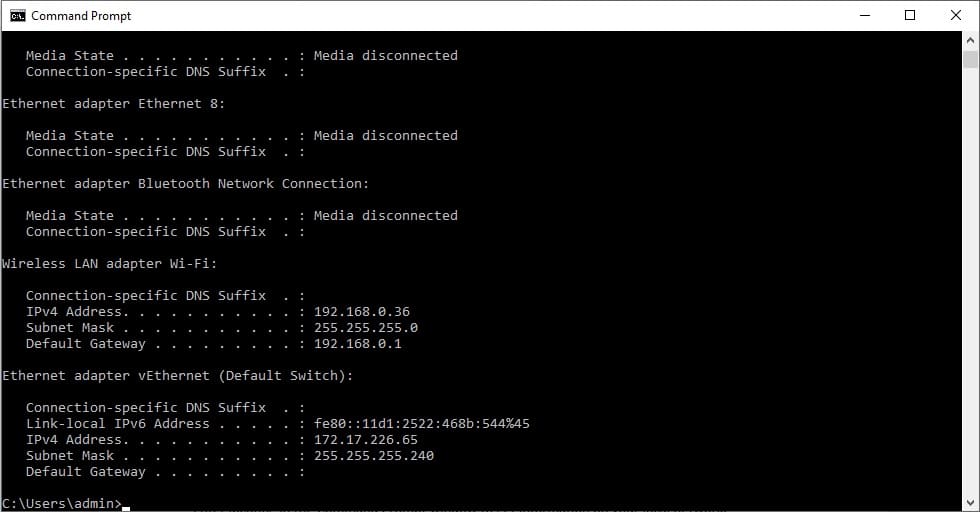Click the Ethernet adapter vEthernet (Default Switch) heading
The height and width of the screenshot is (512, 980).
(x=178, y=375)
